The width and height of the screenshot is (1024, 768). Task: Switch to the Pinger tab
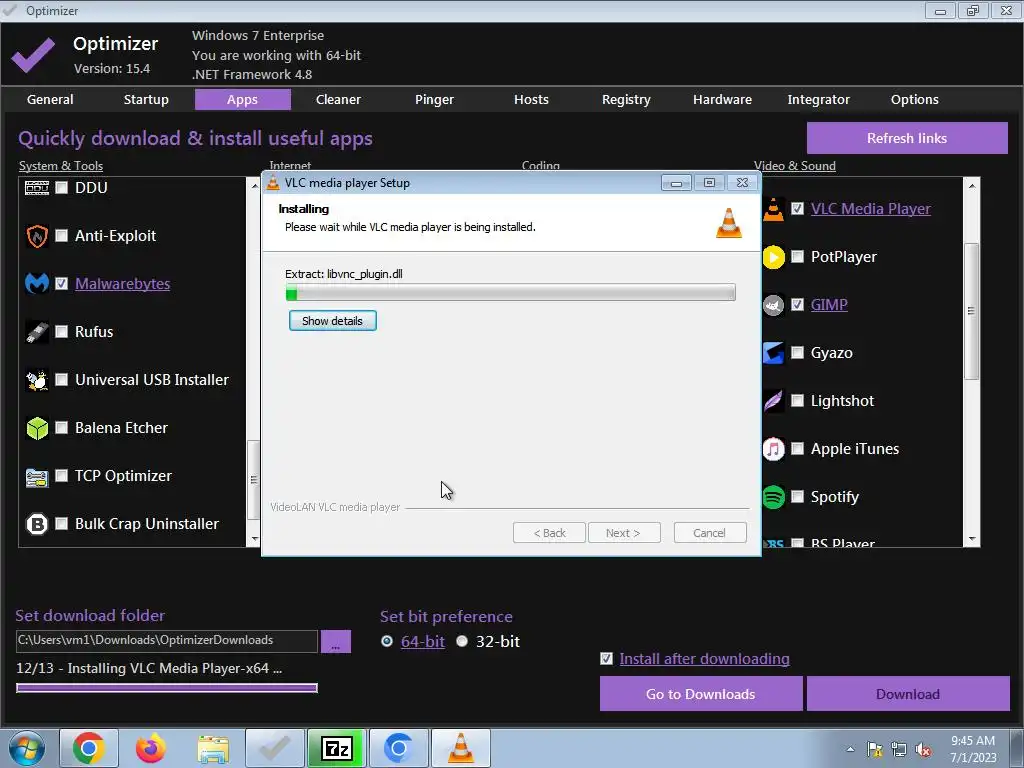click(x=434, y=100)
